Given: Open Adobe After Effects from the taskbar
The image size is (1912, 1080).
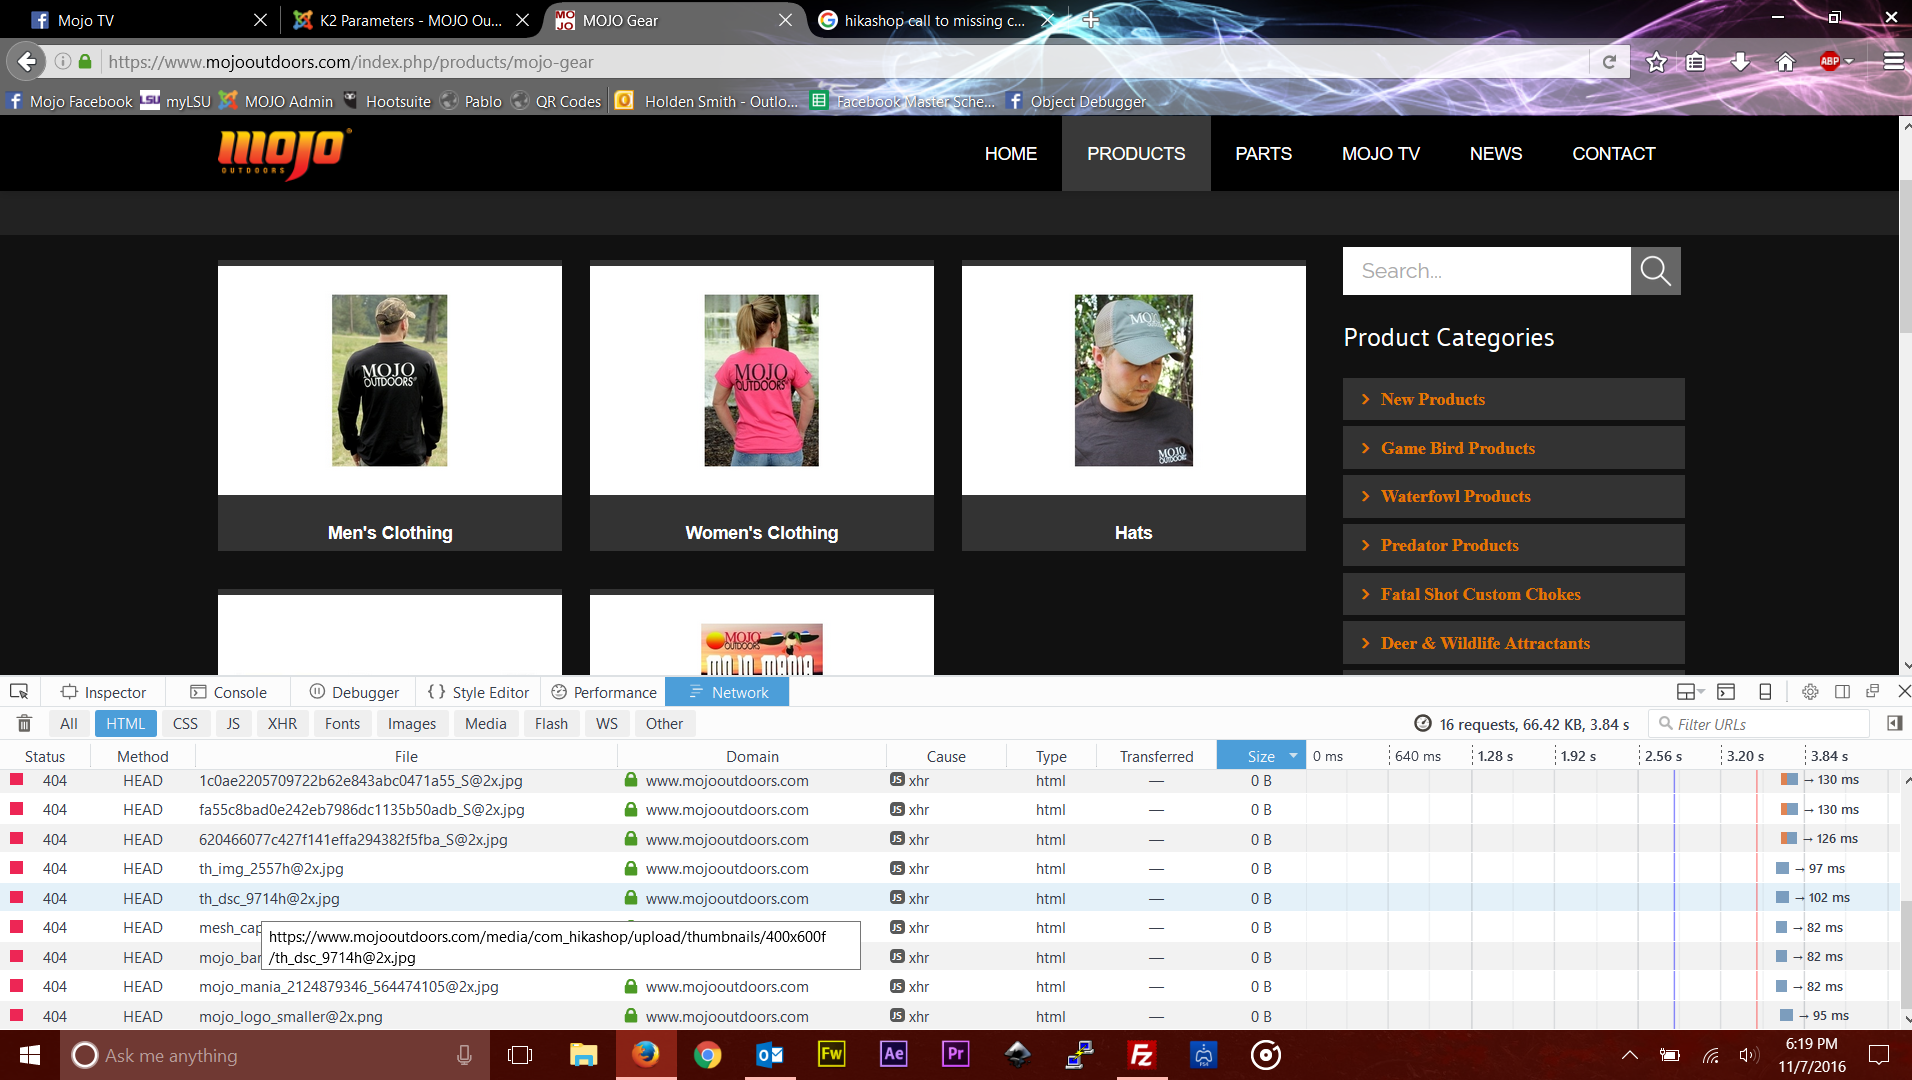Looking at the screenshot, I should pos(894,1055).
